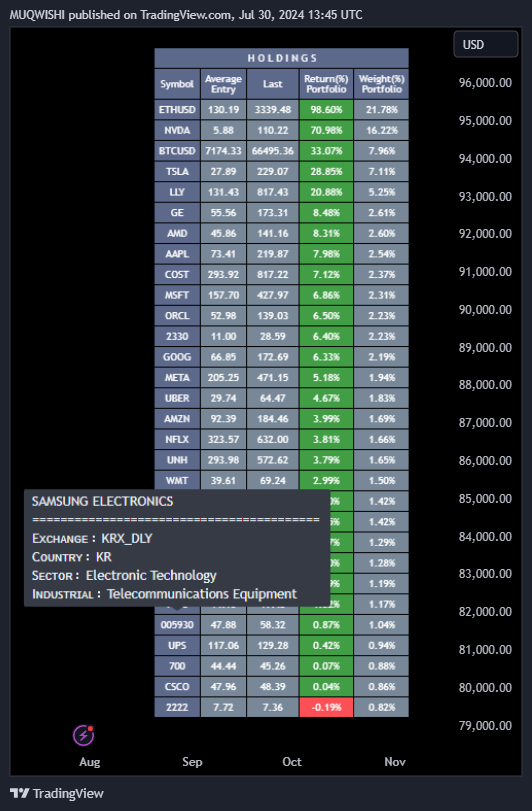Click the green 98.60% return cell
The width and height of the screenshot is (532, 811).
point(326,110)
